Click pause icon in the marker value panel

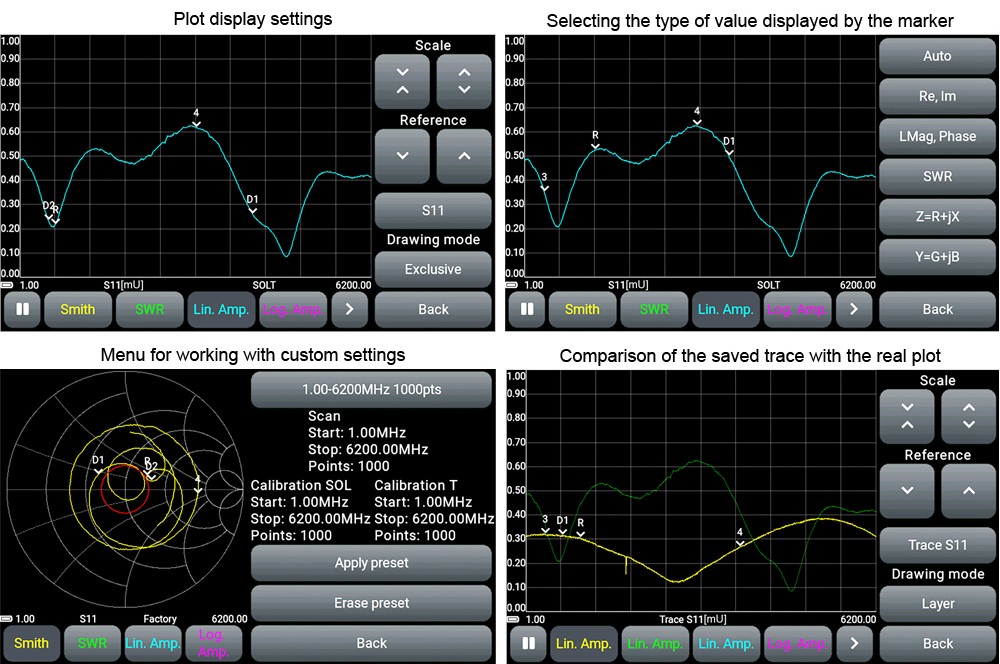[527, 310]
